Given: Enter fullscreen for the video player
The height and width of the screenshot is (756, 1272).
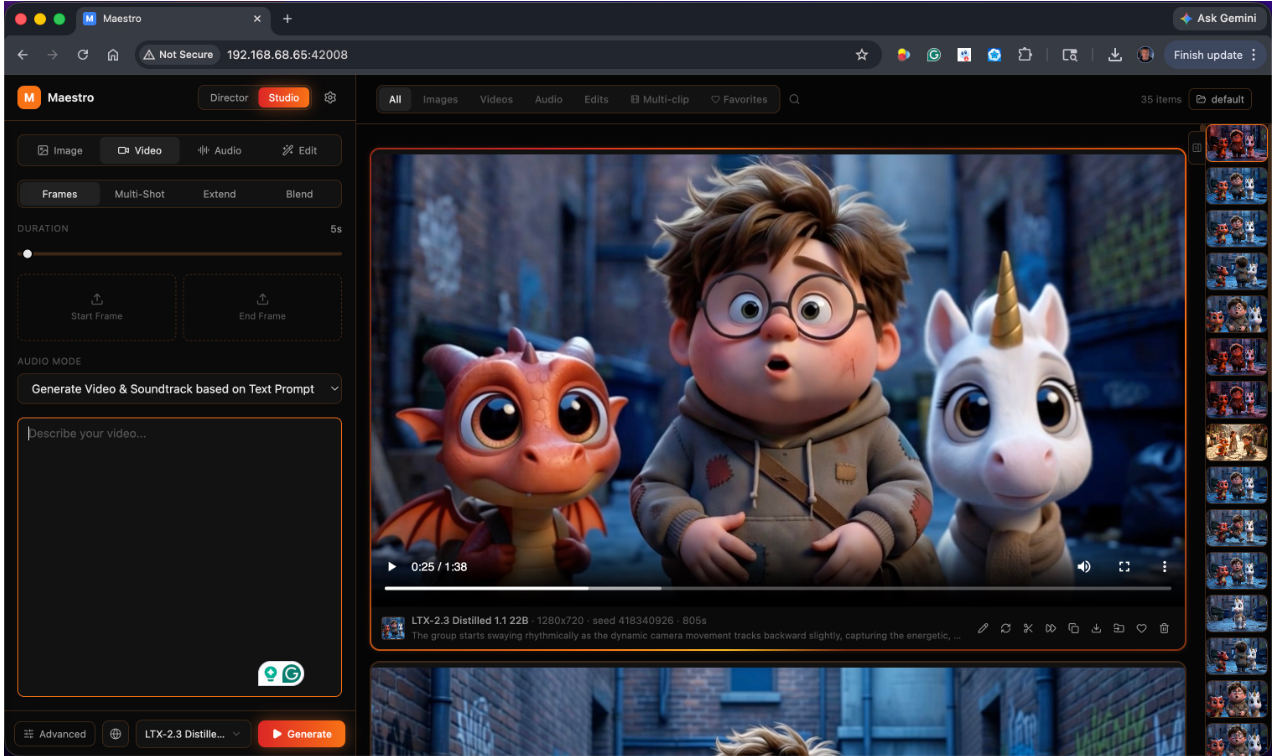Looking at the screenshot, I should 1124,566.
